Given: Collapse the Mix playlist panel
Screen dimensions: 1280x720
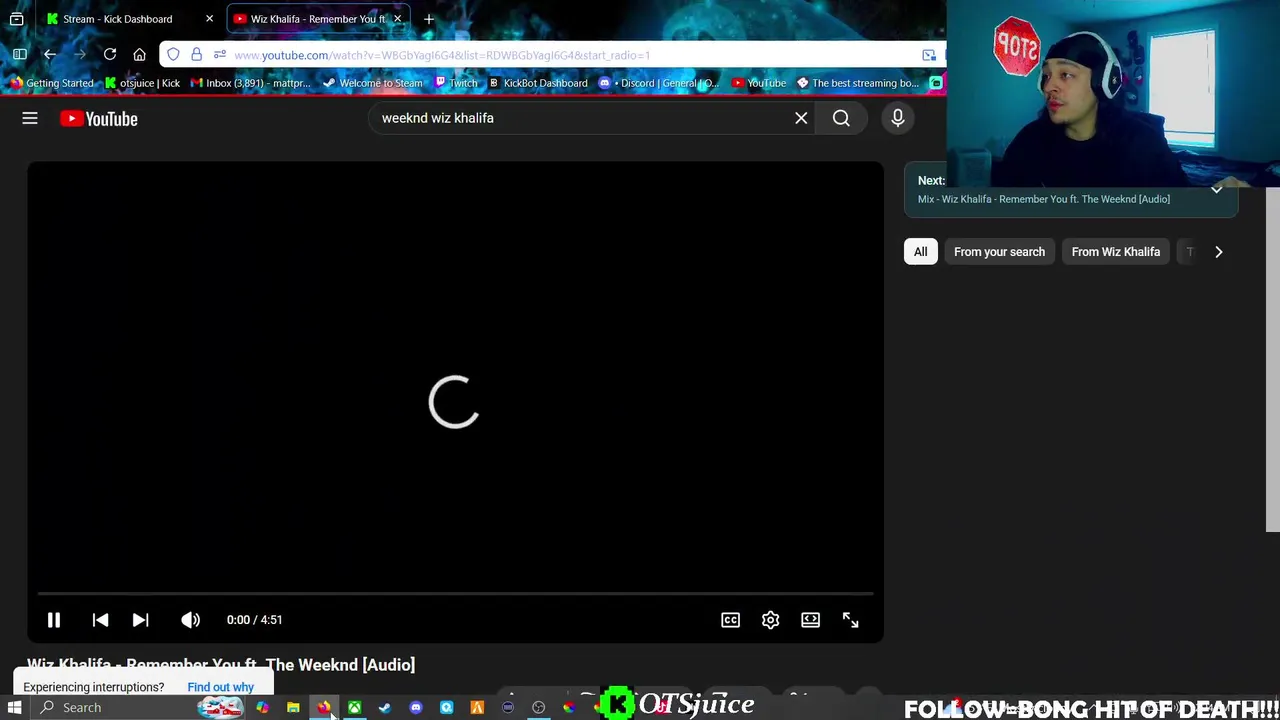Looking at the screenshot, I should point(1216,189).
